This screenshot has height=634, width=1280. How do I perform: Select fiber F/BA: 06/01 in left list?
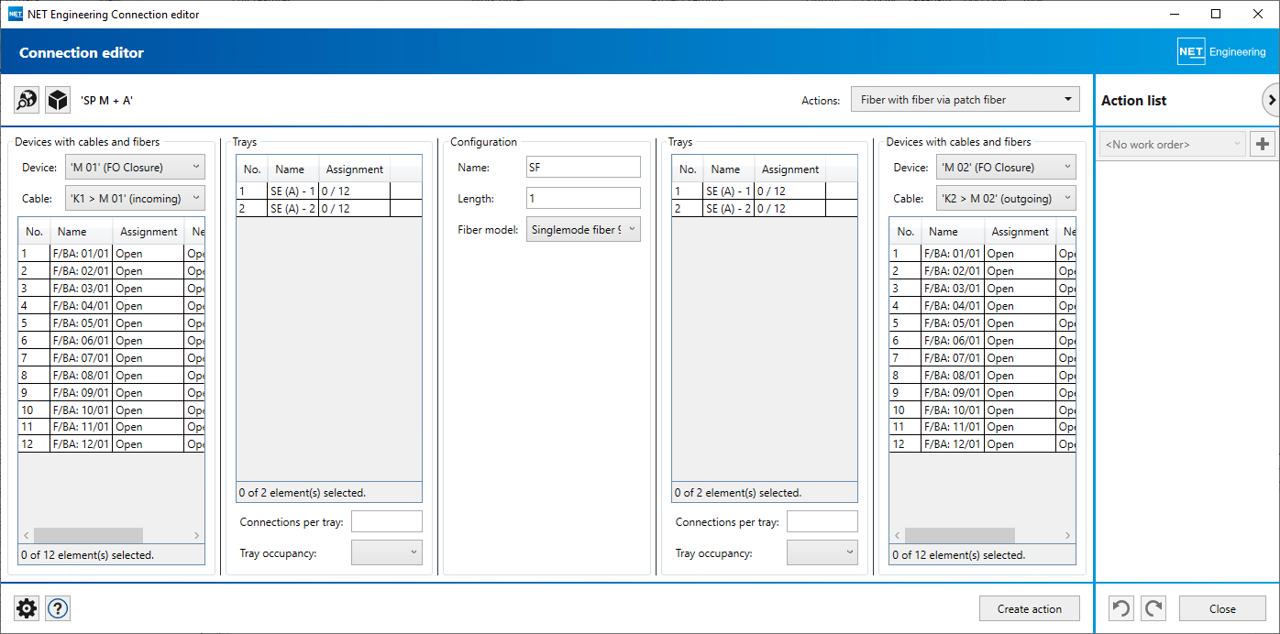tap(112, 340)
